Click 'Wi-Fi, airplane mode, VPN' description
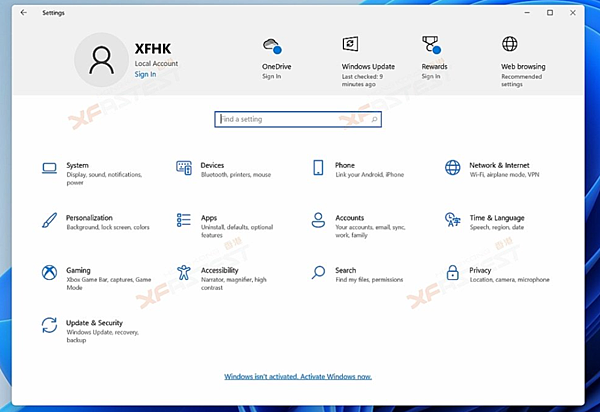 coord(504,175)
